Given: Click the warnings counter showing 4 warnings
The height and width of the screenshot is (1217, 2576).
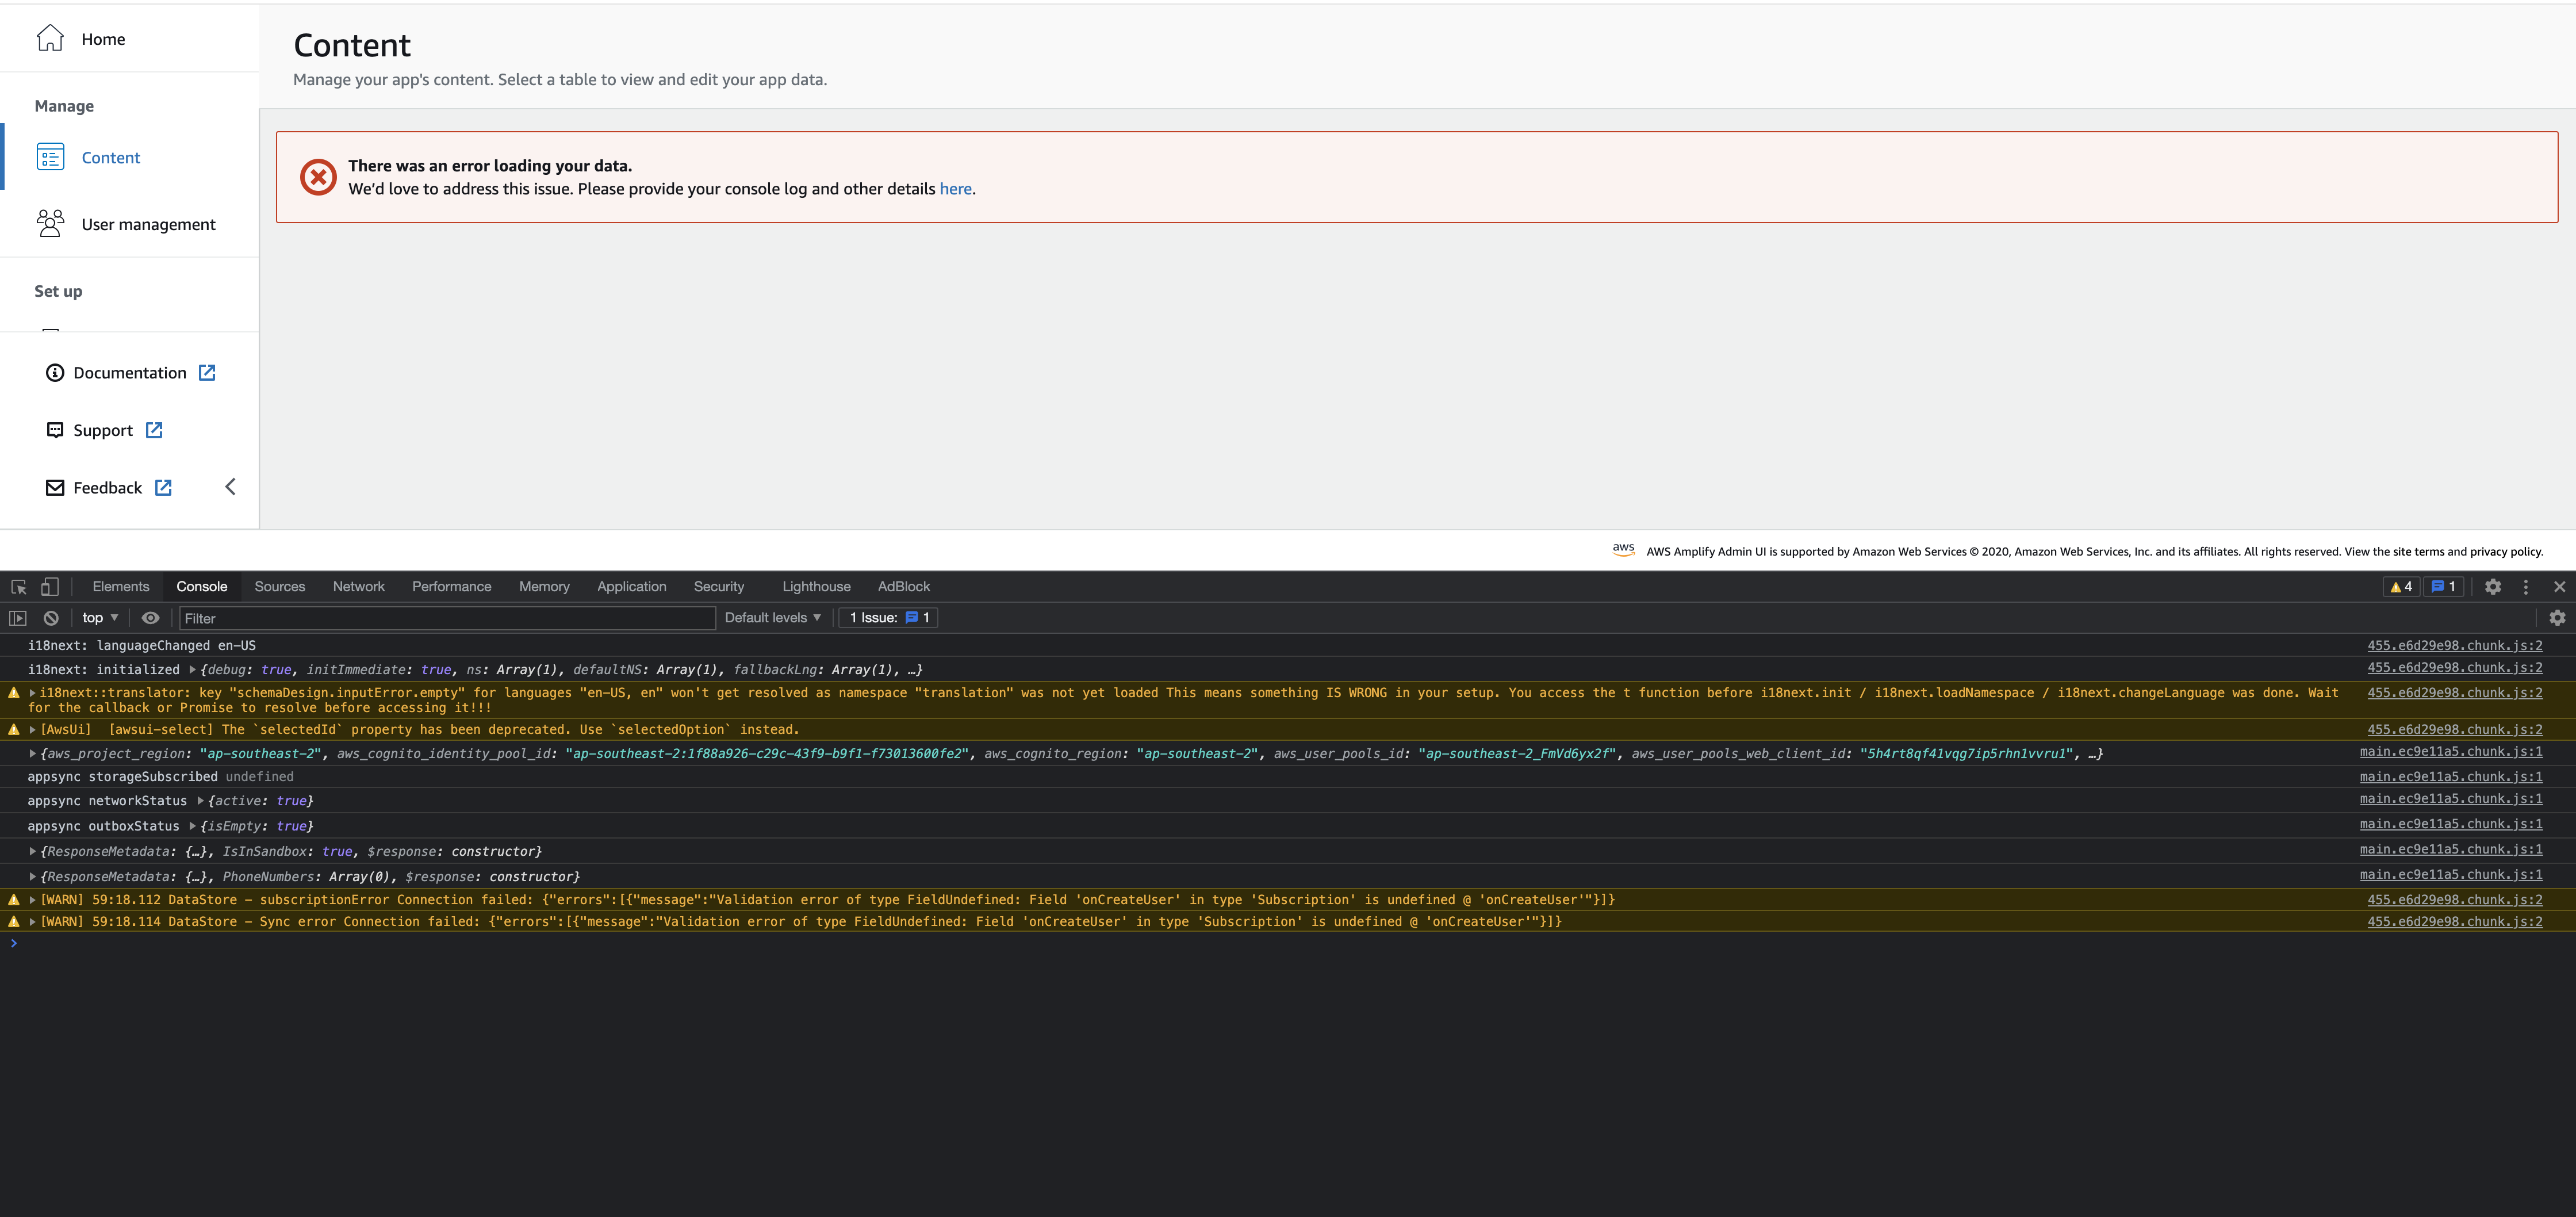Looking at the screenshot, I should coord(2401,586).
